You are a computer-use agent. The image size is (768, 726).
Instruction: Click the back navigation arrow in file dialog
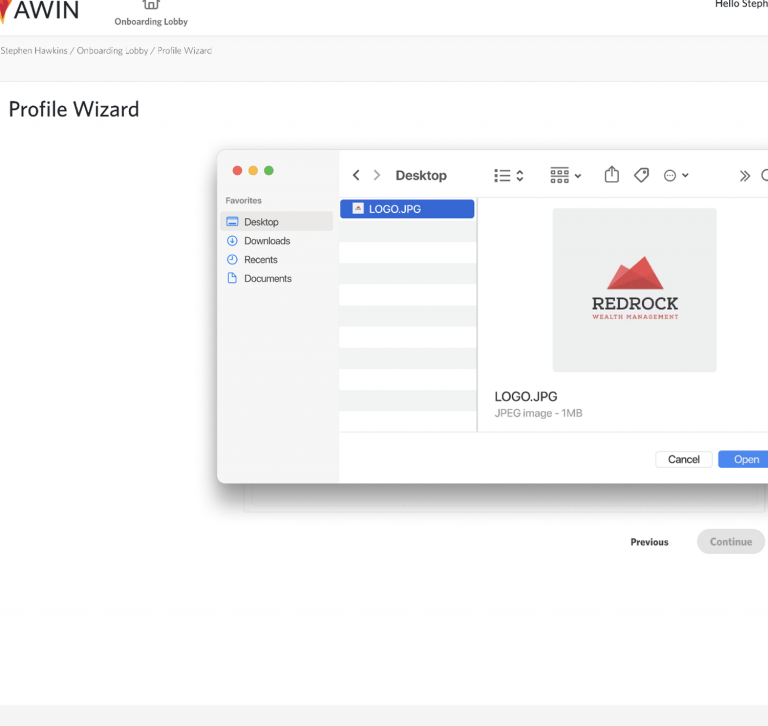356,176
